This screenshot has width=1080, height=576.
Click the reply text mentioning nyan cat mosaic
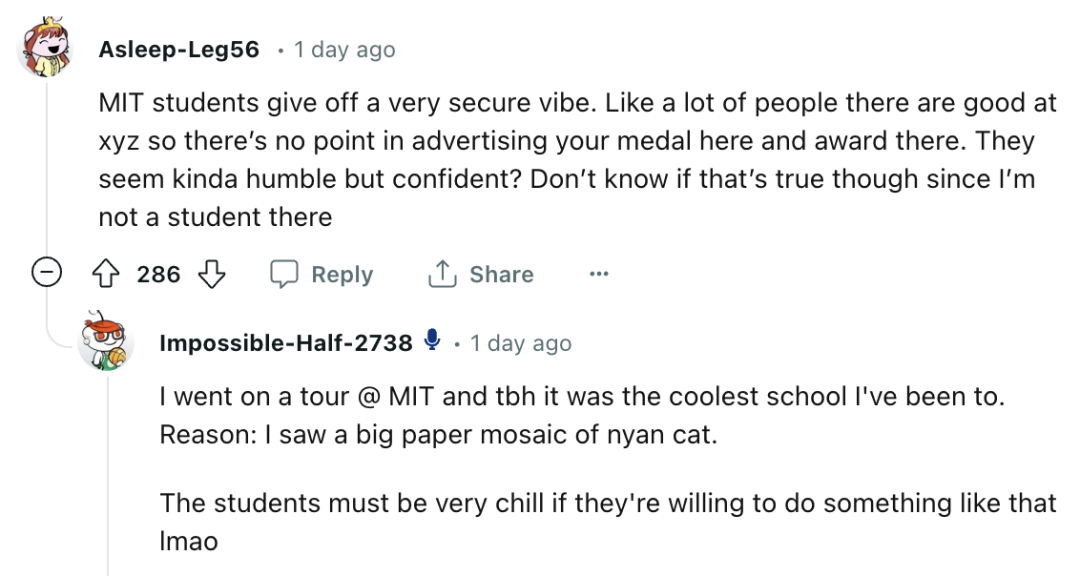[x=580, y=417]
